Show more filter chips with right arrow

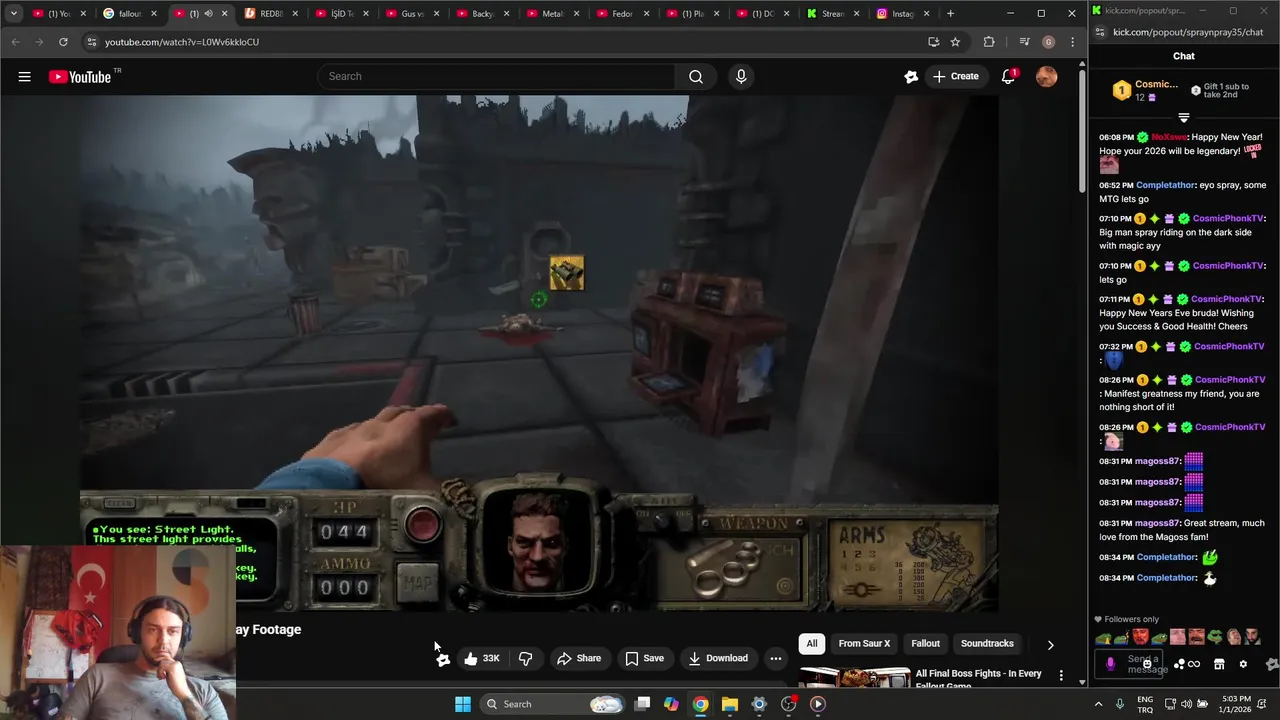(1050, 645)
